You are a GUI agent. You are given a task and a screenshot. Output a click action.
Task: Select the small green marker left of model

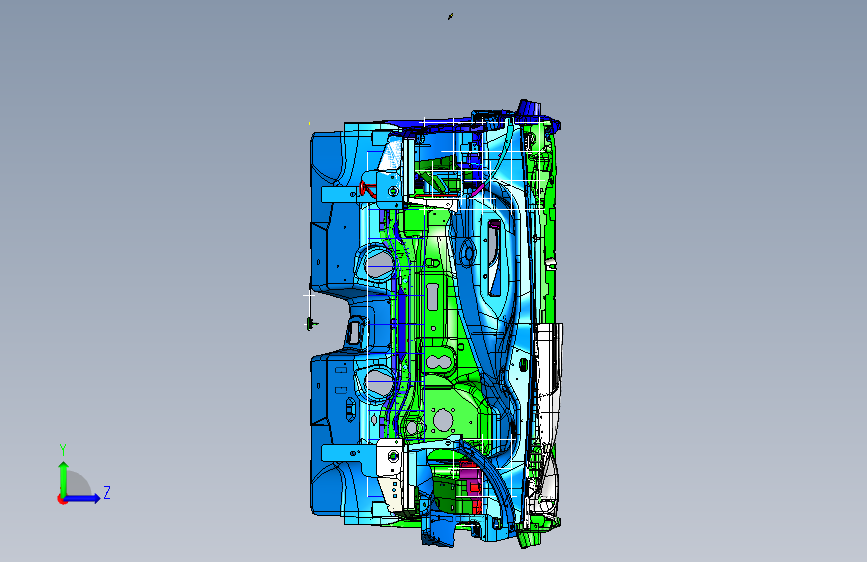click(x=311, y=324)
